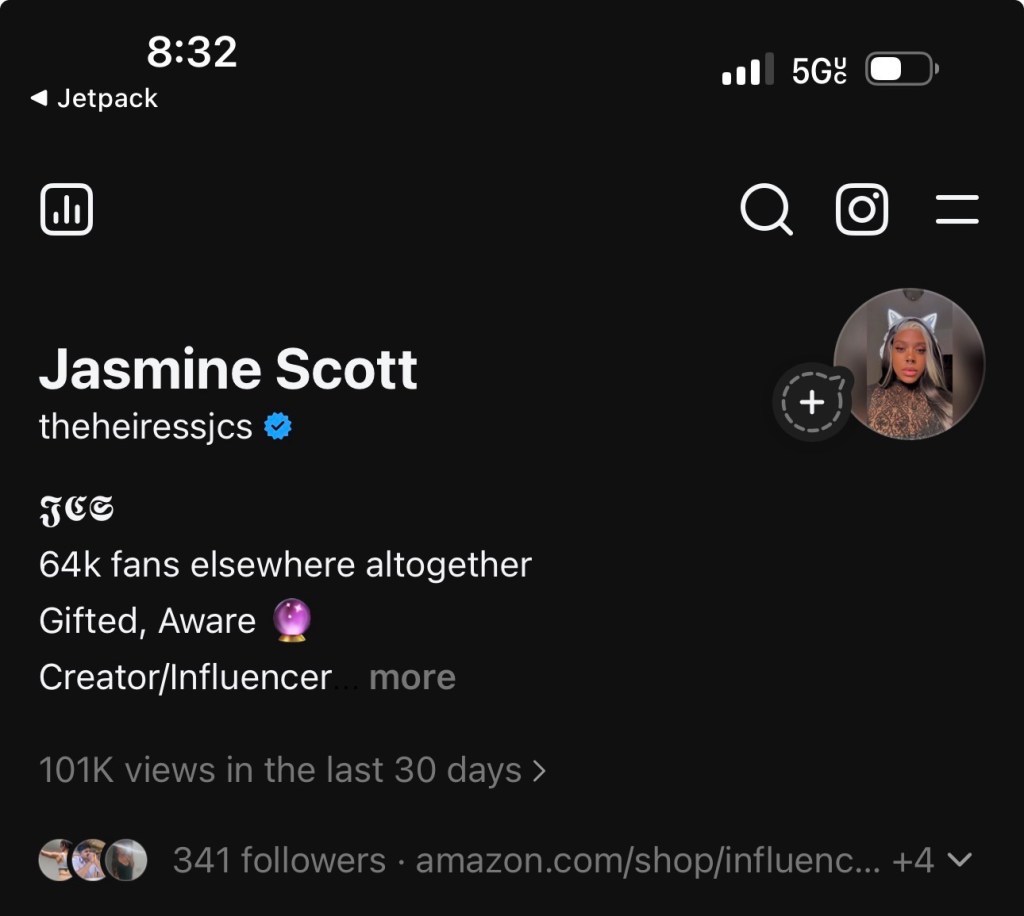Image resolution: width=1024 pixels, height=916 pixels.
Task: Tap the stacked follower avatars
Action: 93,860
